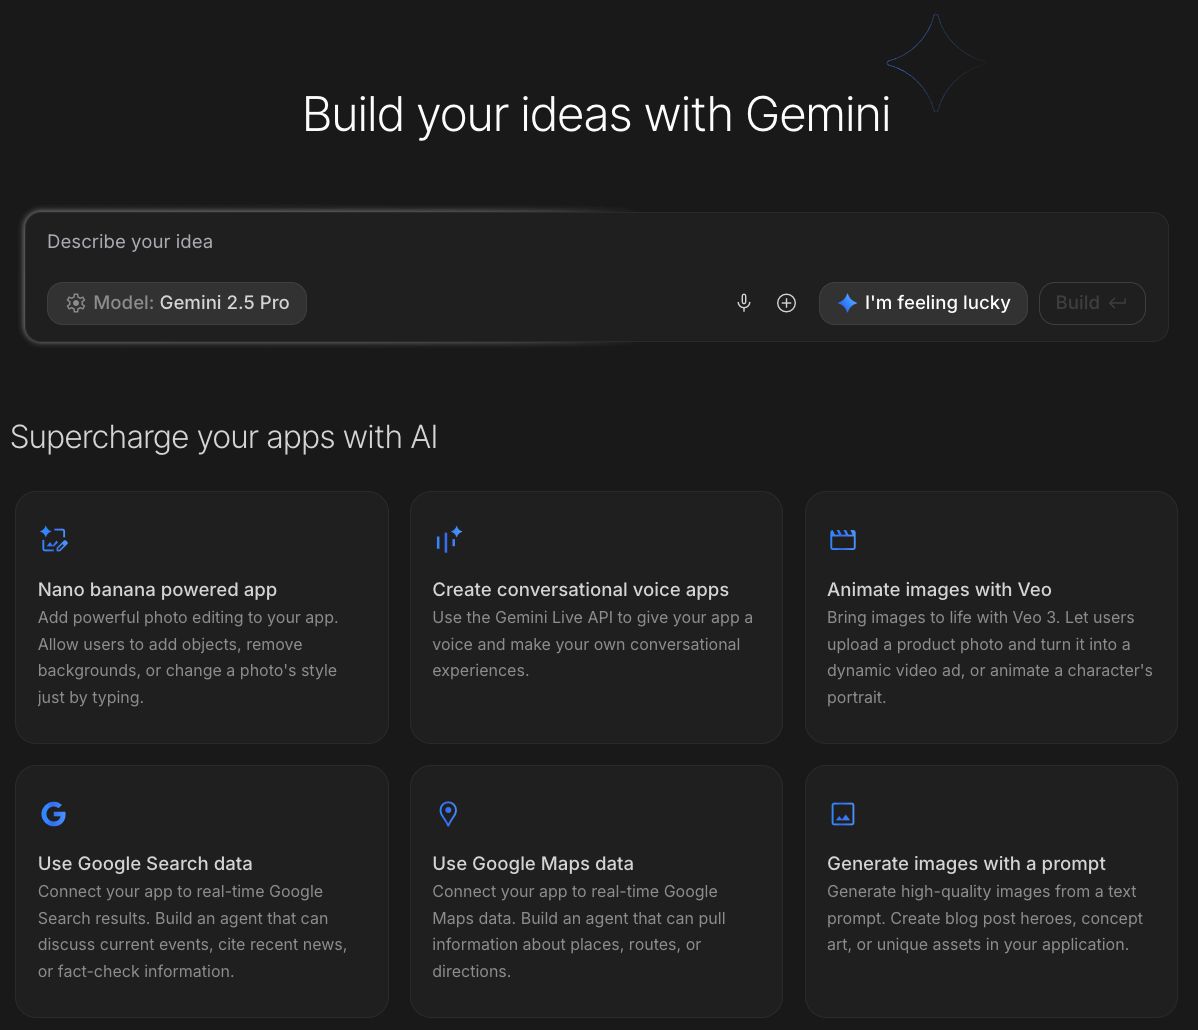Select the Create conversational voice apps title
This screenshot has height=1030, width=1198.
coord(581,590)
